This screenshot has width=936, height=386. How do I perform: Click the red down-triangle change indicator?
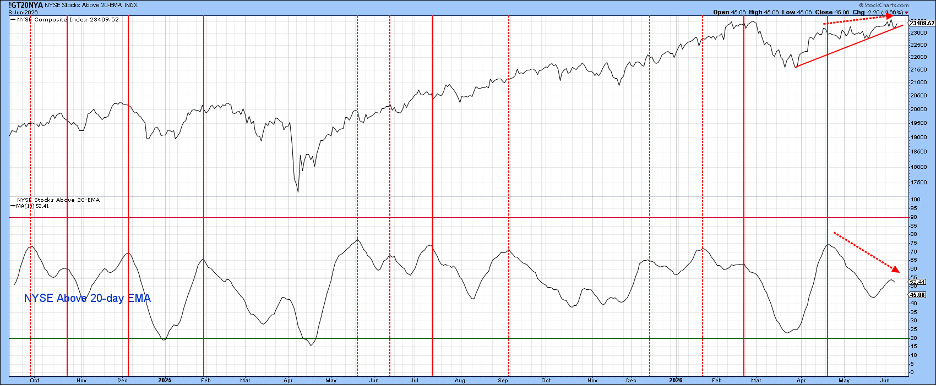pyautogui.click(x=907, y=13)
